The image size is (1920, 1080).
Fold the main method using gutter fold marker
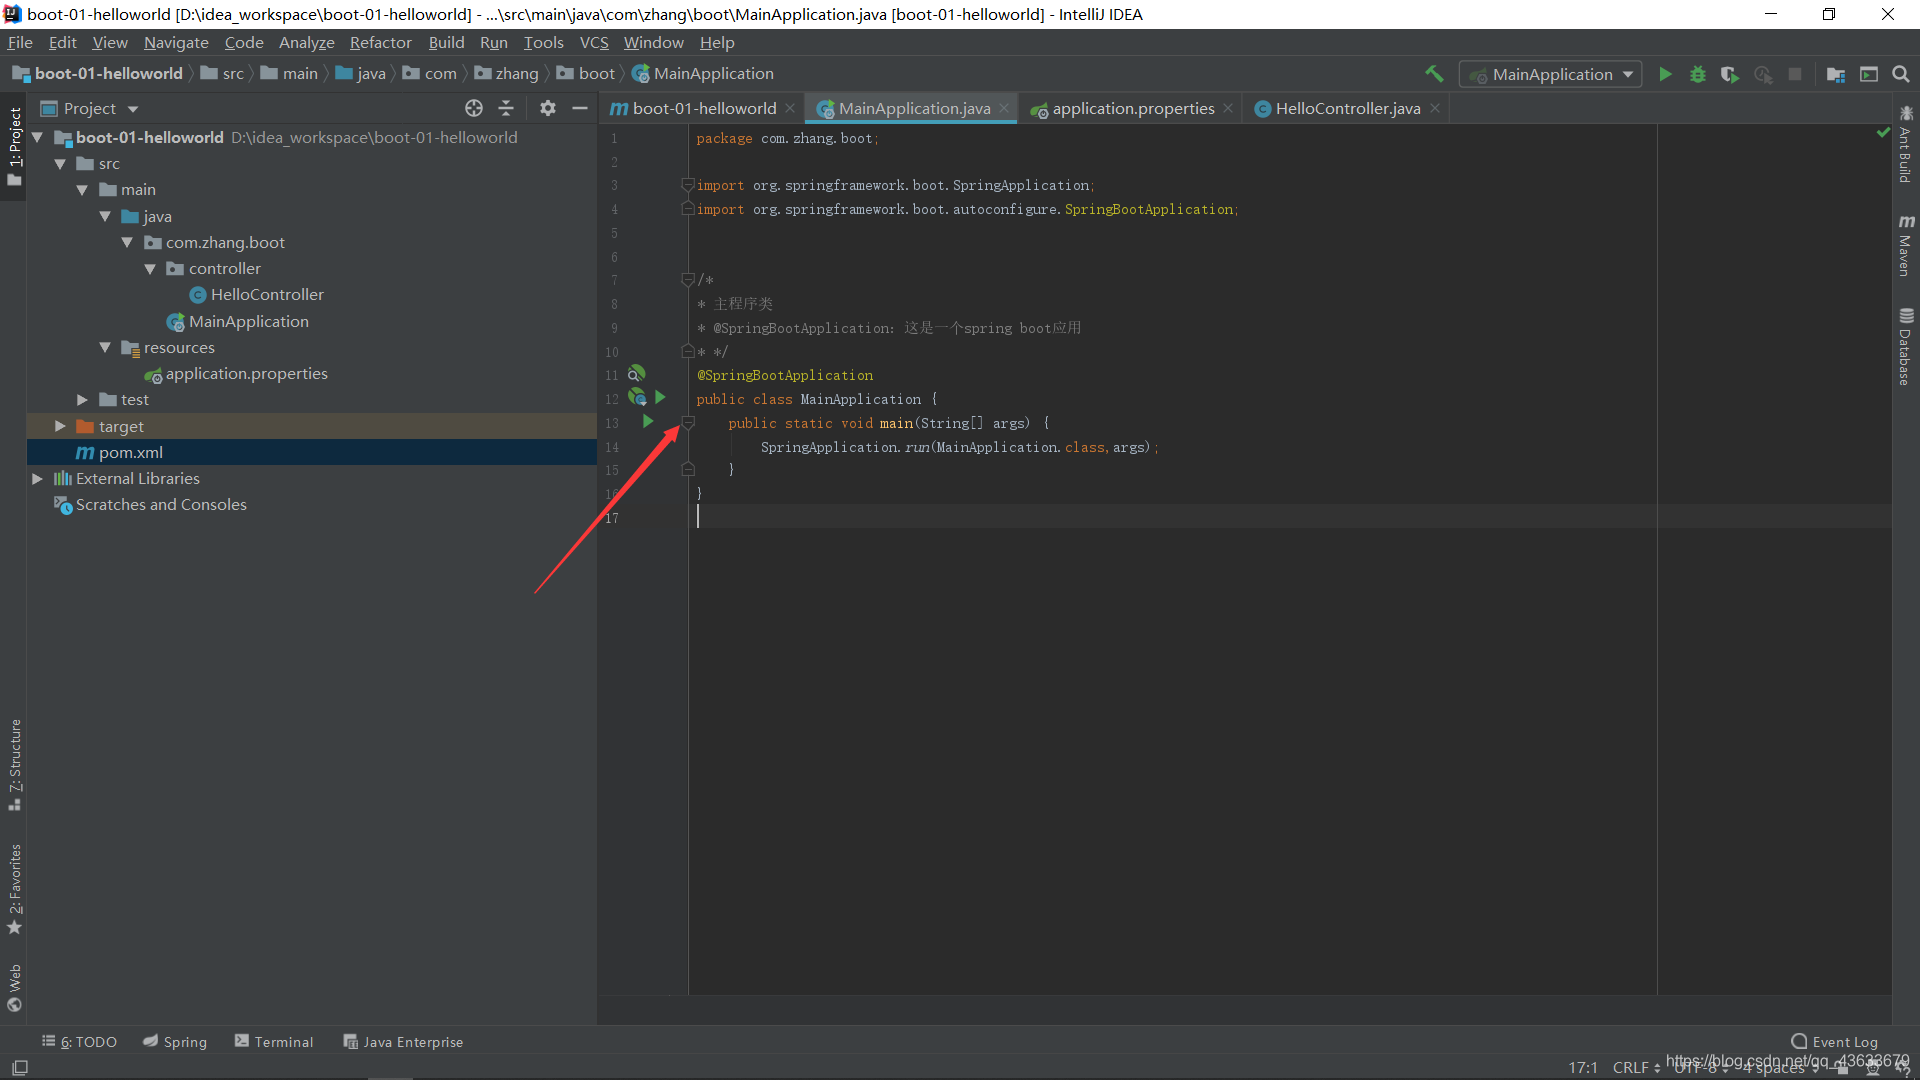click(x=688, y=423)
